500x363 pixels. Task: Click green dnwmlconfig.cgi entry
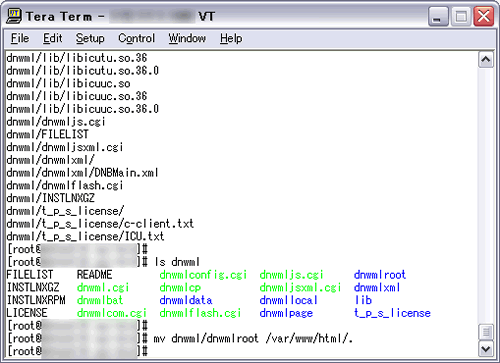[203, 275]
